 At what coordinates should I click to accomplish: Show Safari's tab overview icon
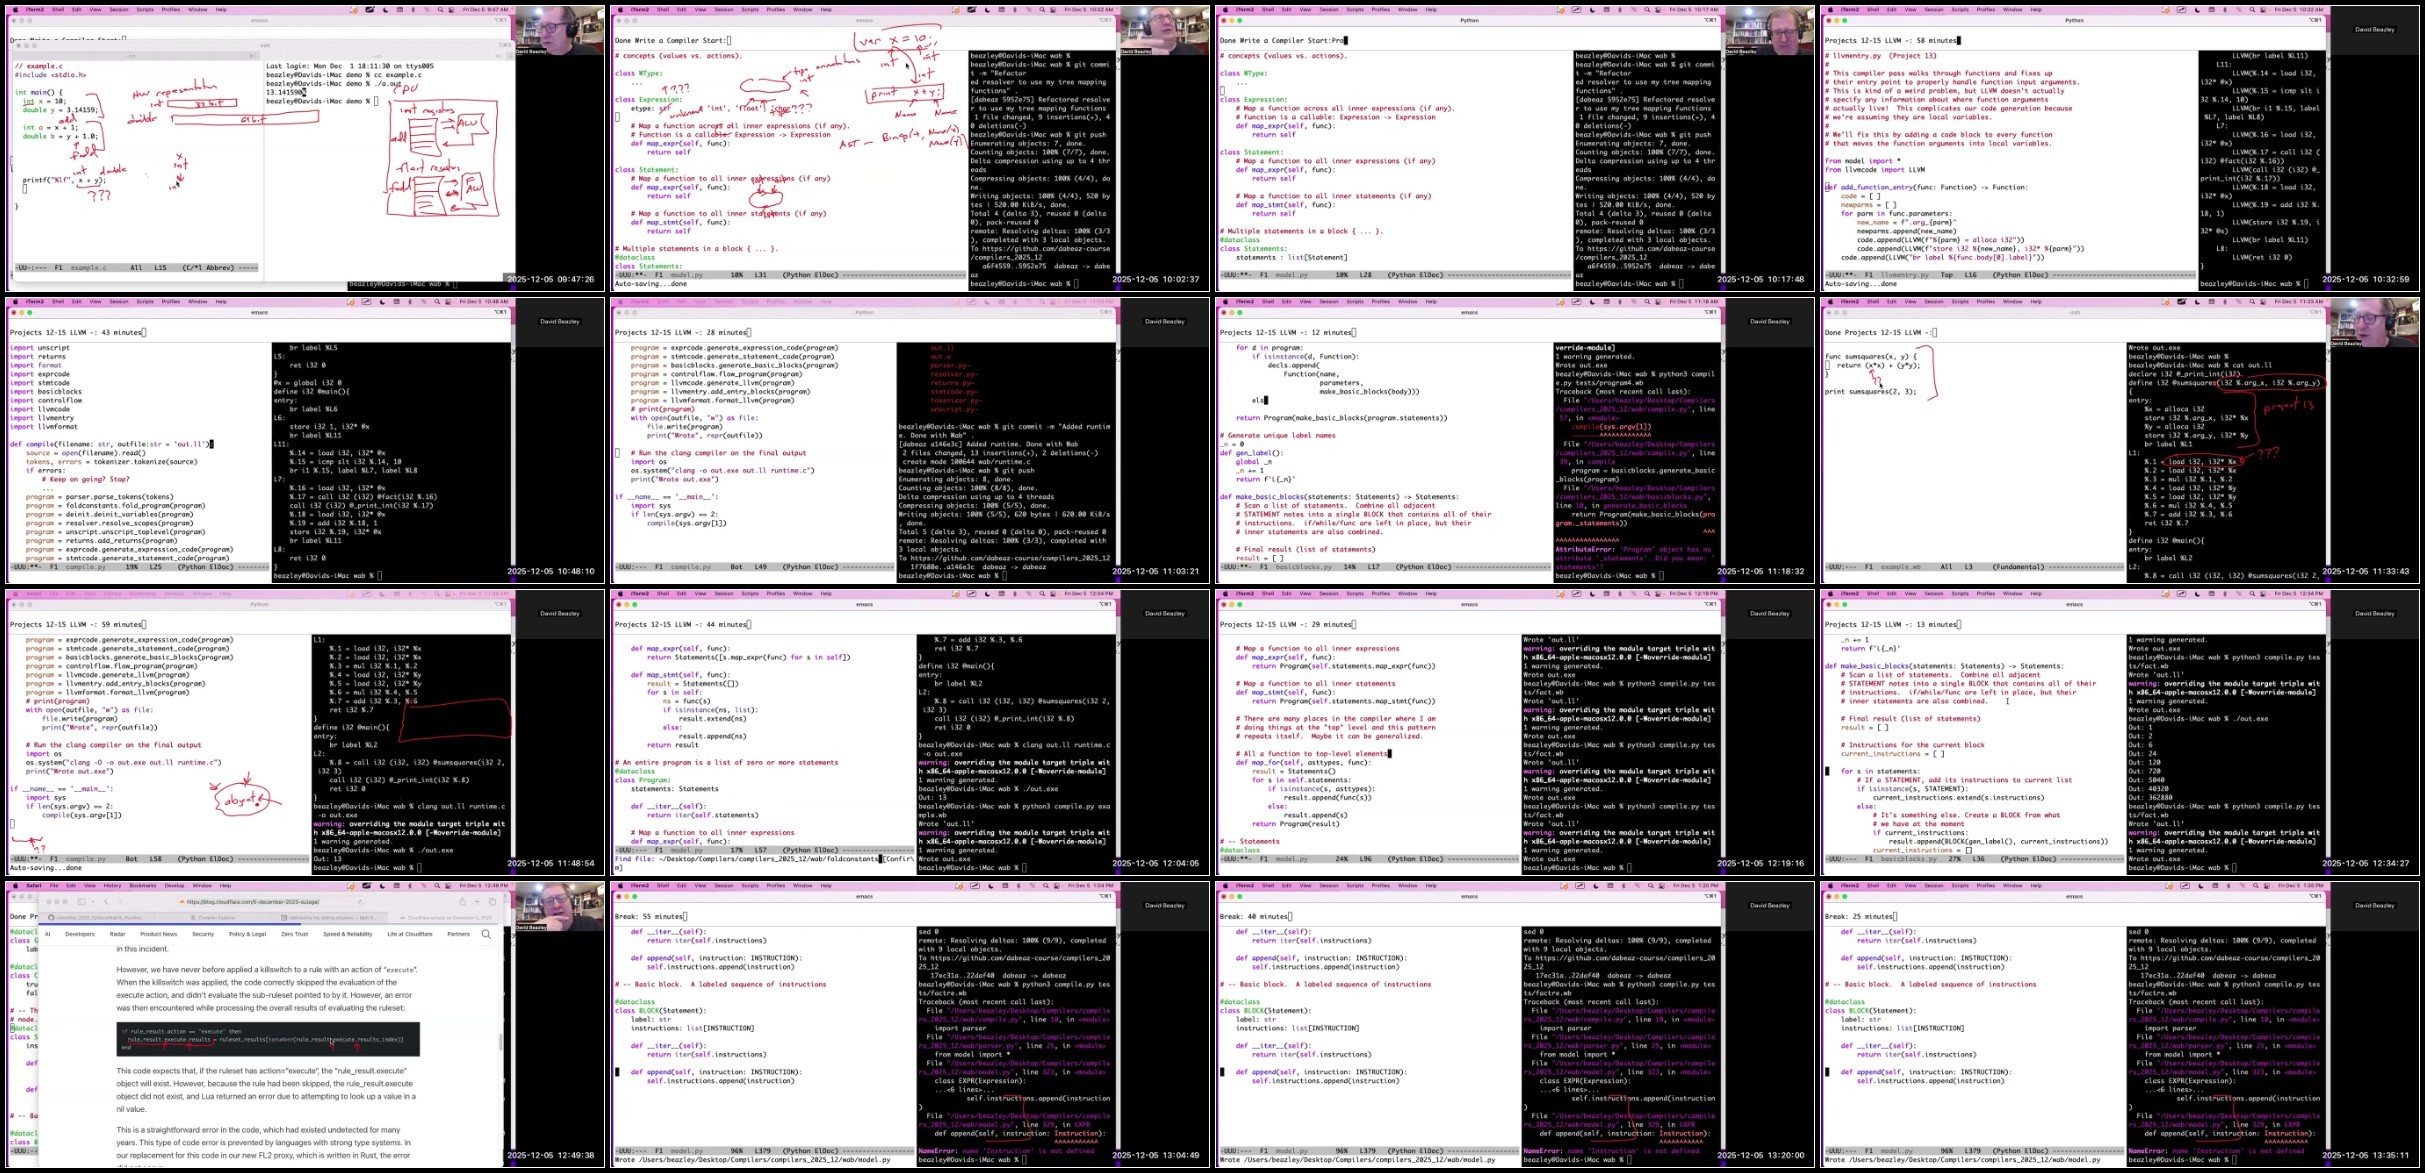492,901
